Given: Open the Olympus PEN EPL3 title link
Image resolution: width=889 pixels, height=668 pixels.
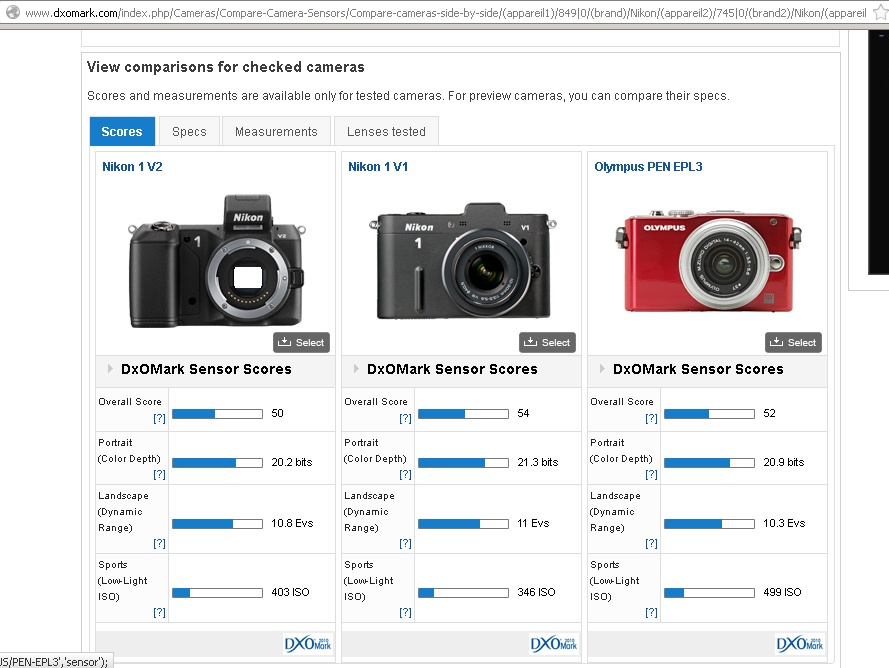Looking at the screenshot, I should tap(648, 167).
